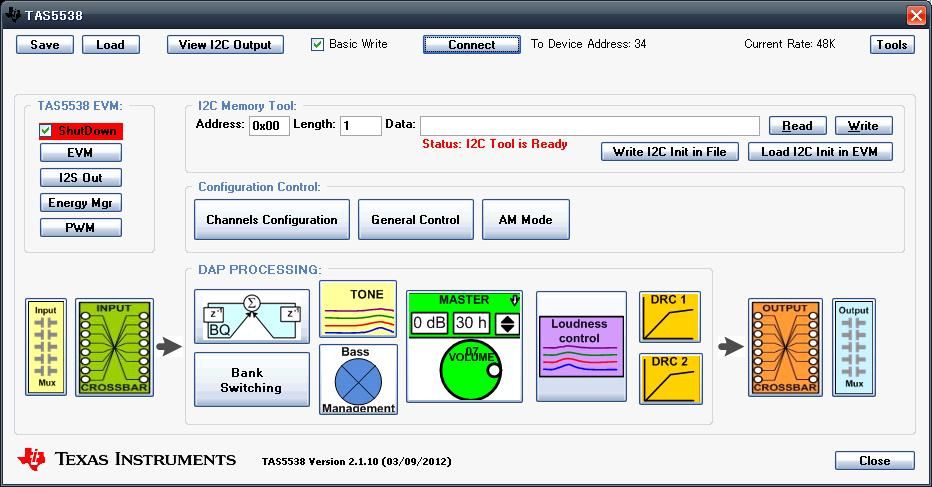Image resolution: width=932 pixels, height=487 pixels.
Task: Open the BQ biquad filter block
Action: coord(251,316)
